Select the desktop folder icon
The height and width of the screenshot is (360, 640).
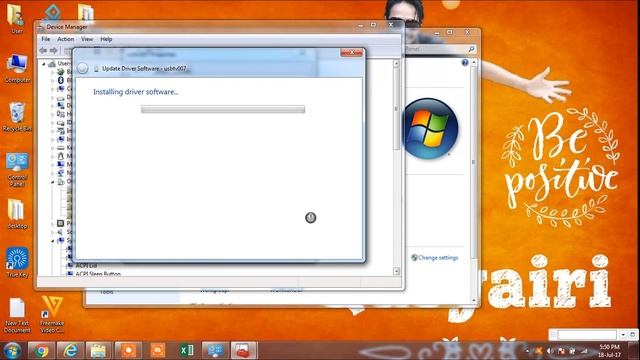pos(17,214)
